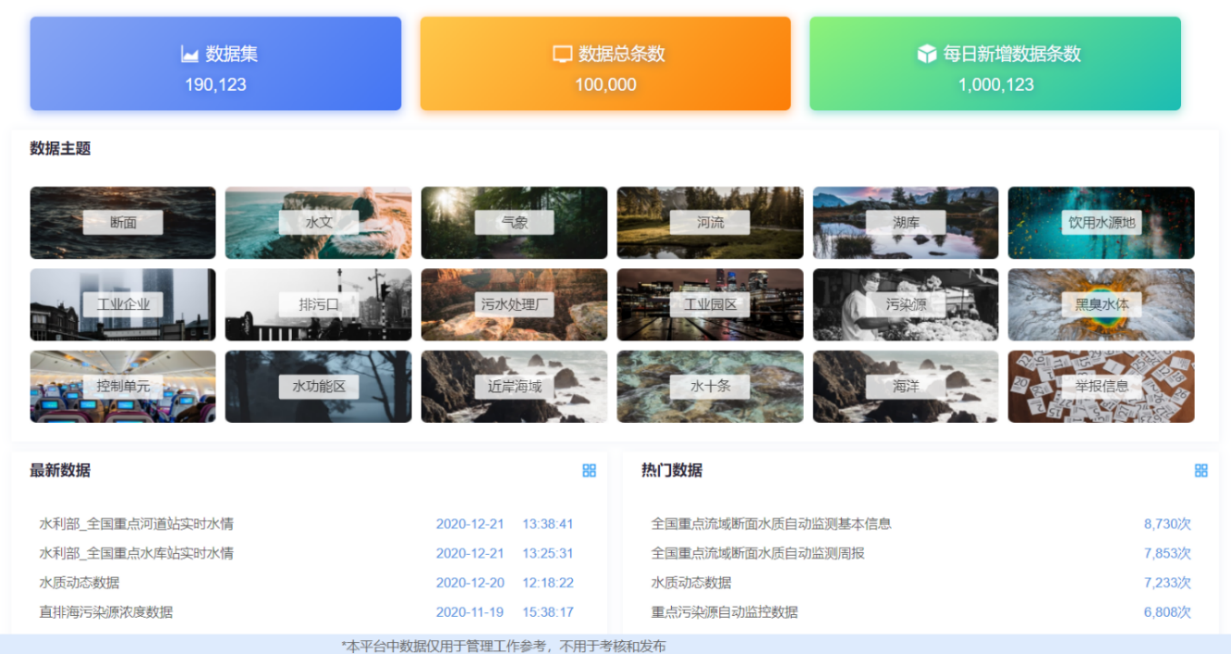Click 重点污染源自动监控数据 in hot data list

(724, 612)
